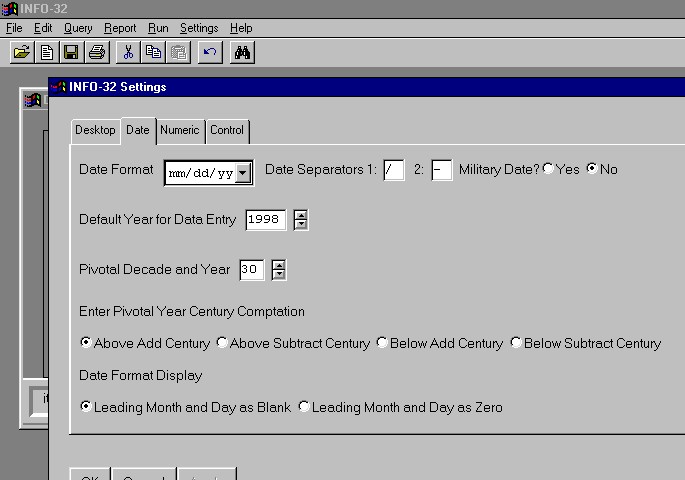This screenshot has width=685, height=480.
Task: Click the INFO-32 main window title icon
Action: pyautogui.click(x=9, y=8)
